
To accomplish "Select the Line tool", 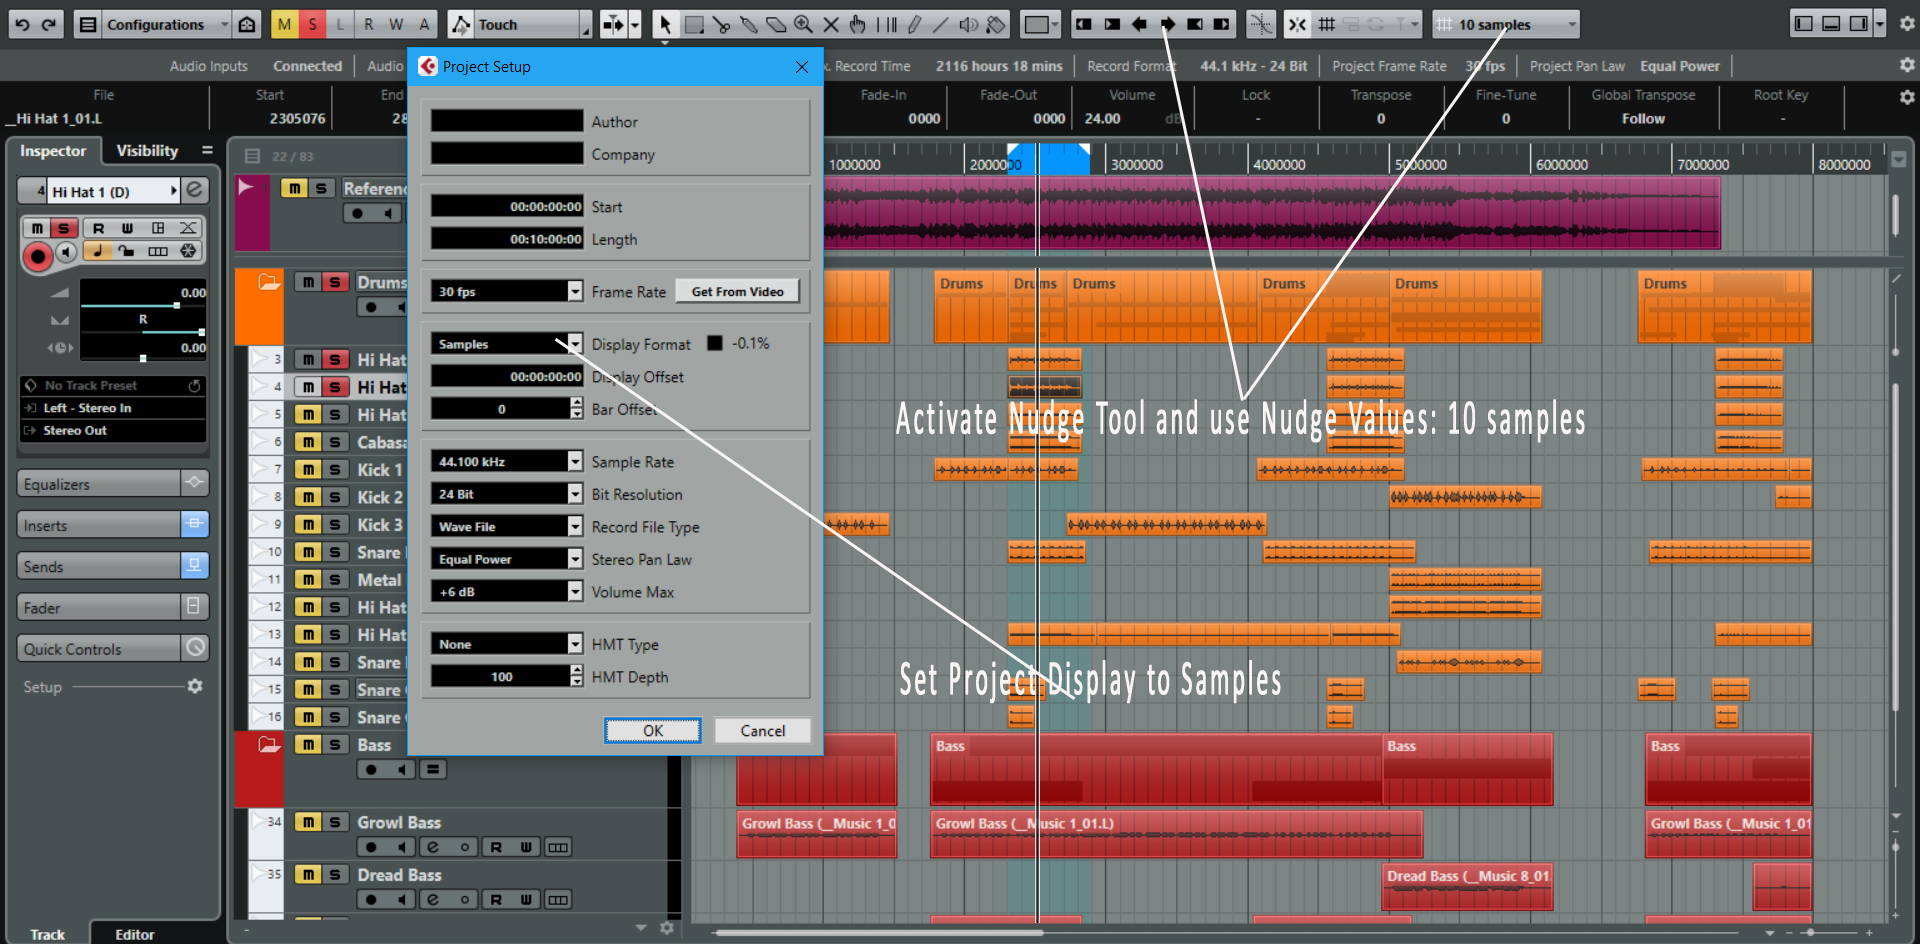I will point(941,24).
